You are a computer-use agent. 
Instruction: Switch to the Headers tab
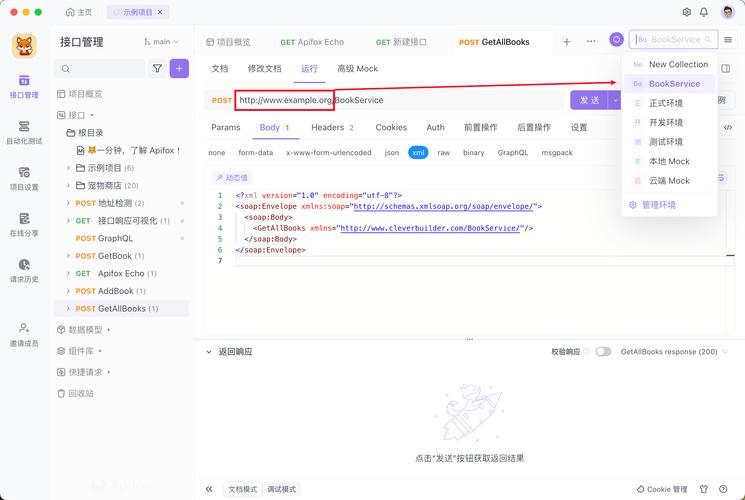[x=332, y=128]
